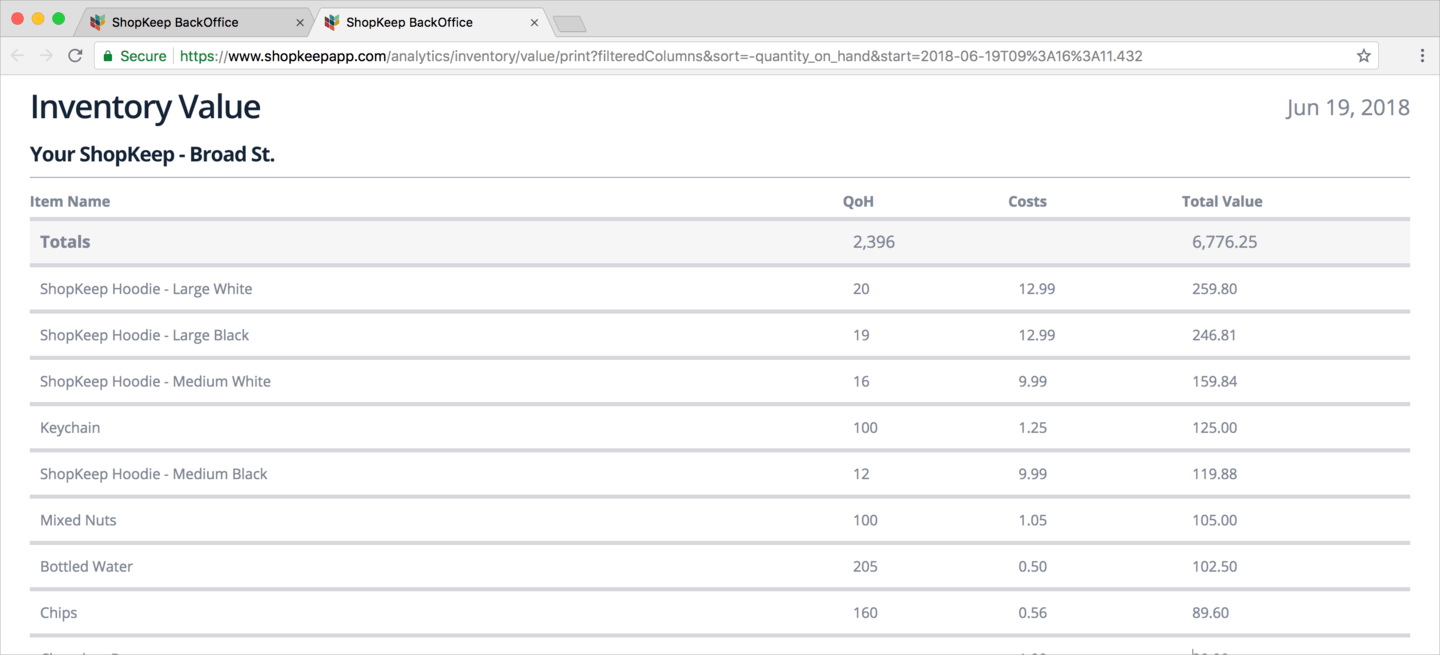Click Large White hoodie quantity 20
Screen dimensions: 1440x655
861,289
